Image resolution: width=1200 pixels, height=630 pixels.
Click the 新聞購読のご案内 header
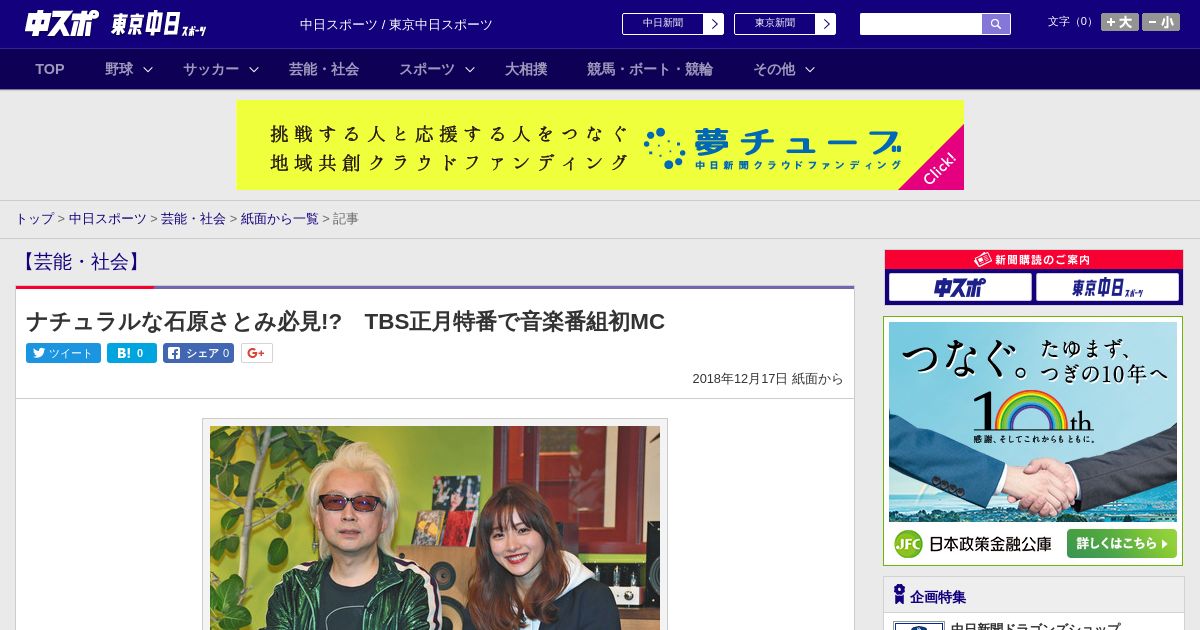(1033, 260)
